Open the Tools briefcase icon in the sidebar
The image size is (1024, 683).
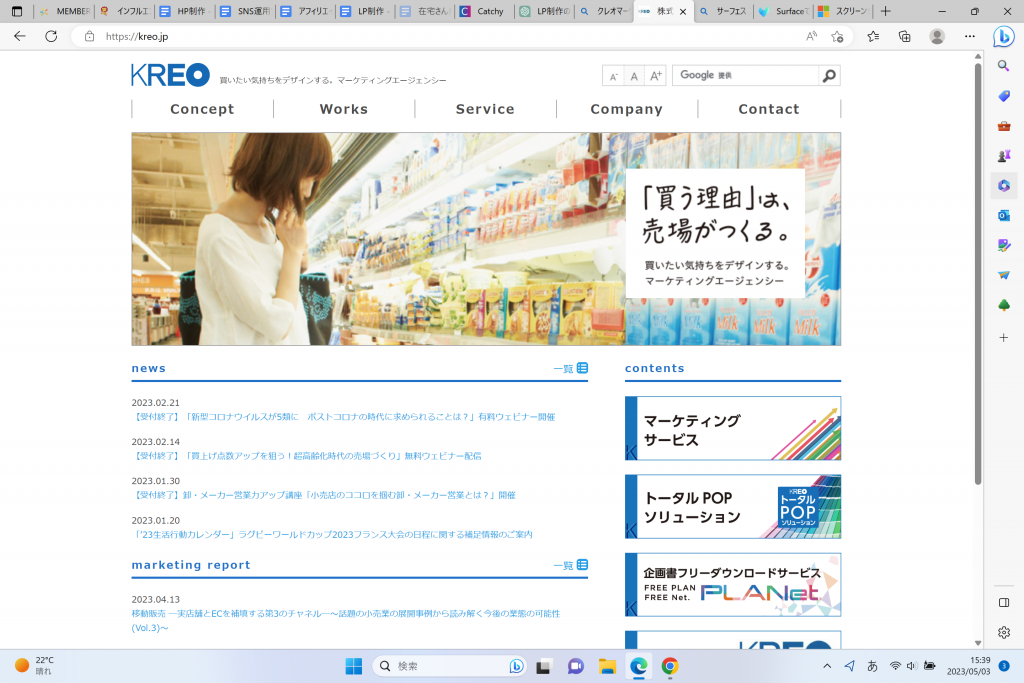(x=1003, y=125)
